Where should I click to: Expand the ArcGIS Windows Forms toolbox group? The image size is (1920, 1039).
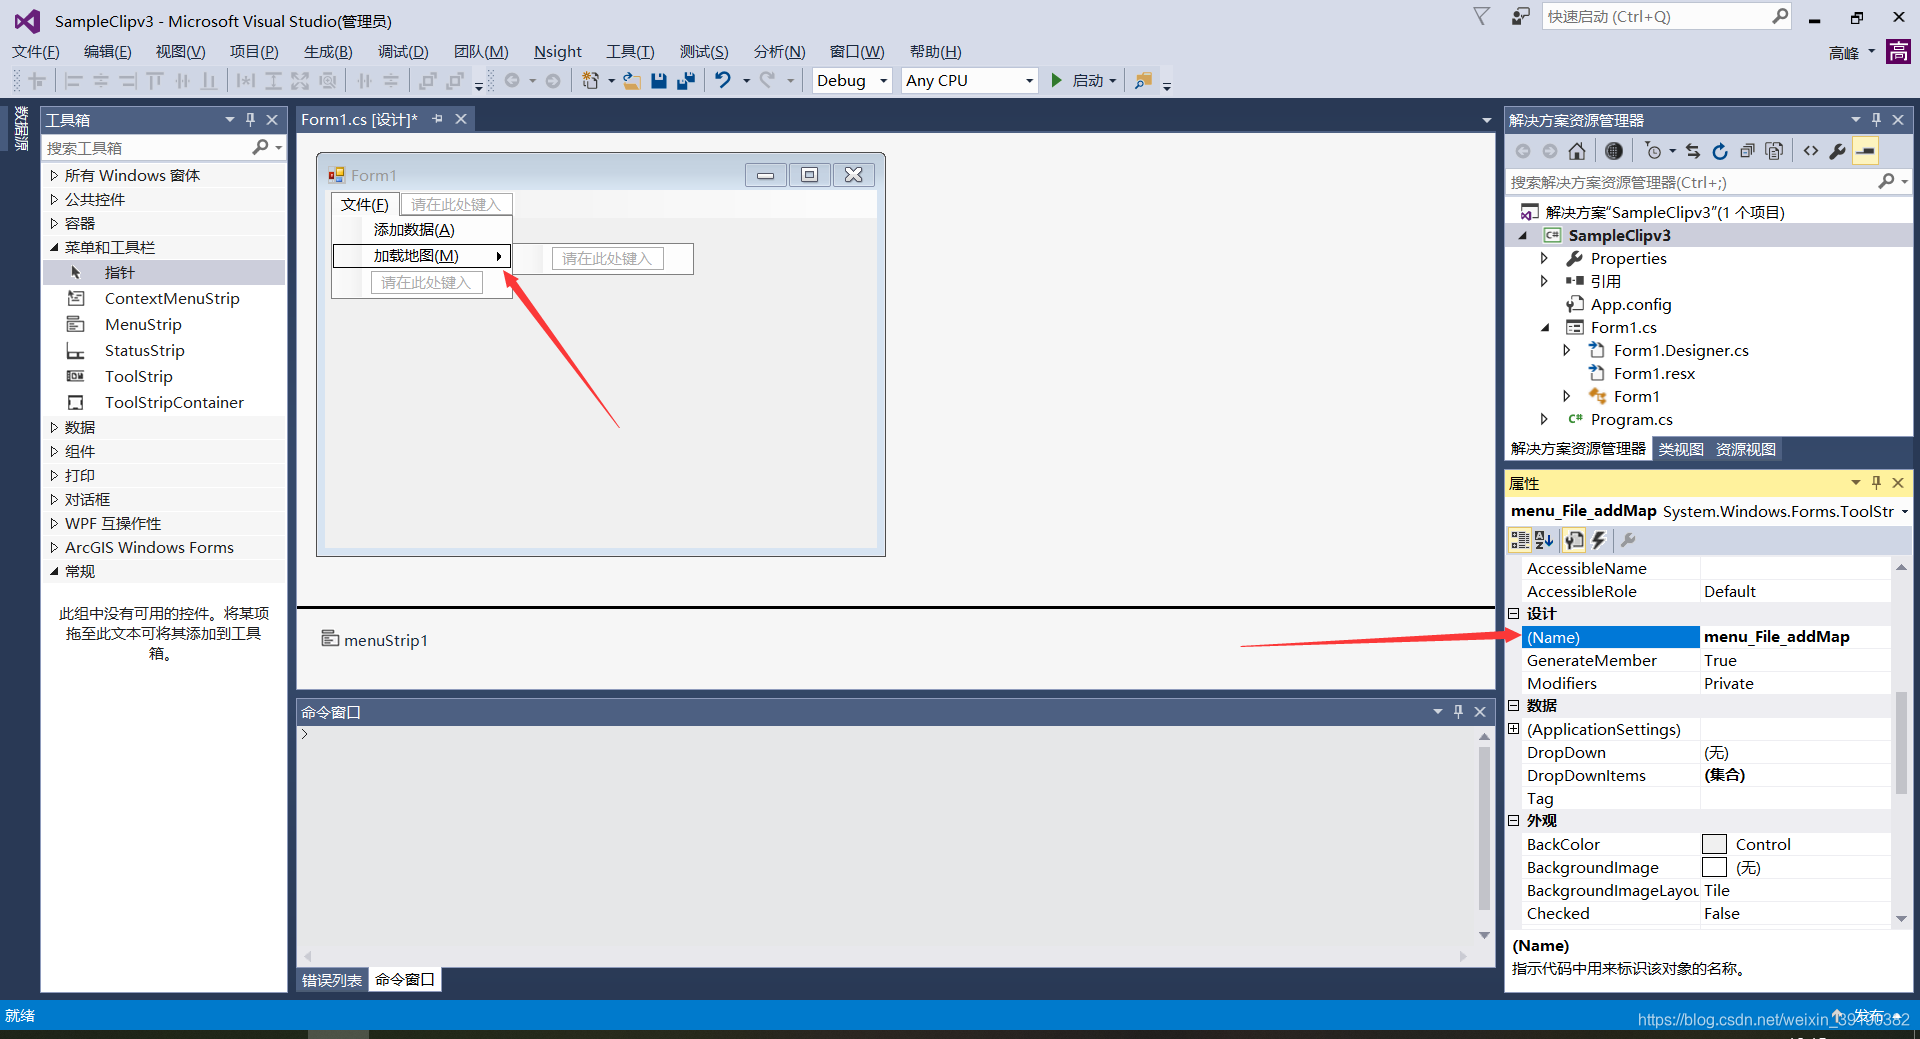54,547
